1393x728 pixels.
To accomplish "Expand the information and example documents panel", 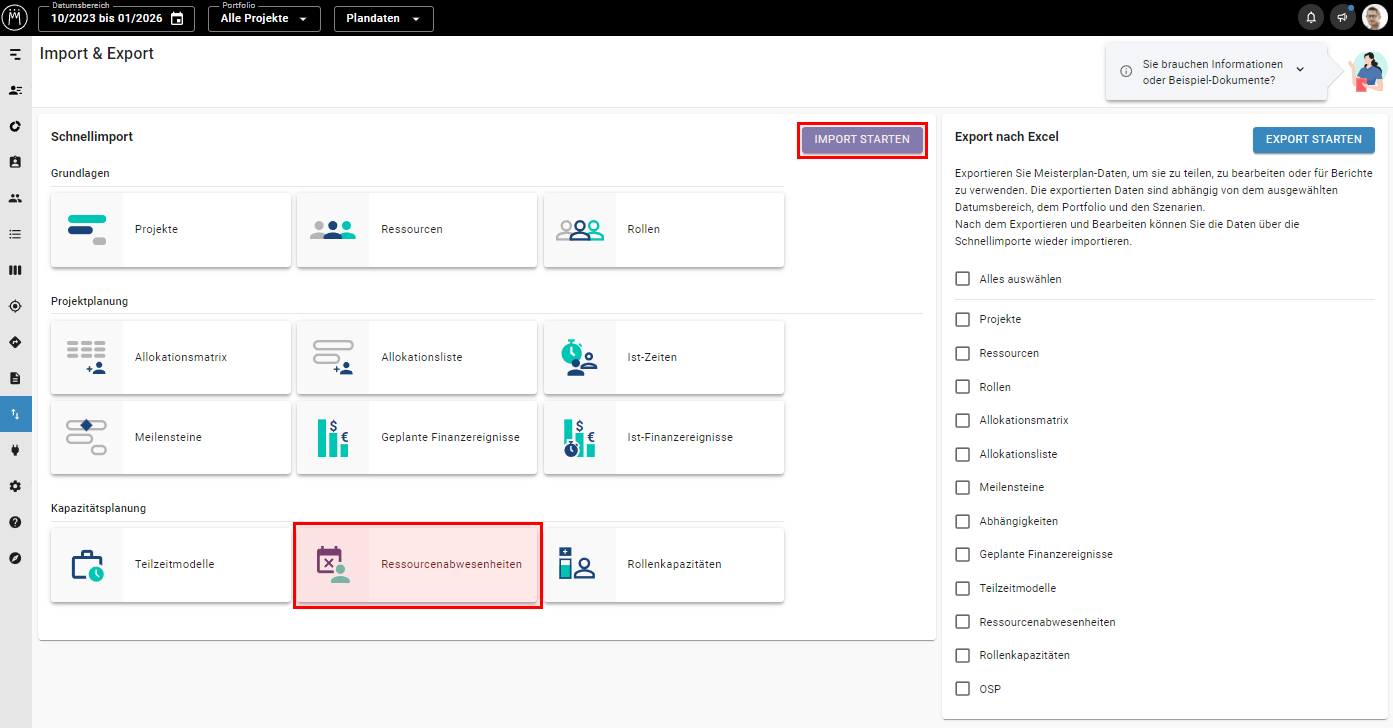I will tap(1300, 69).
